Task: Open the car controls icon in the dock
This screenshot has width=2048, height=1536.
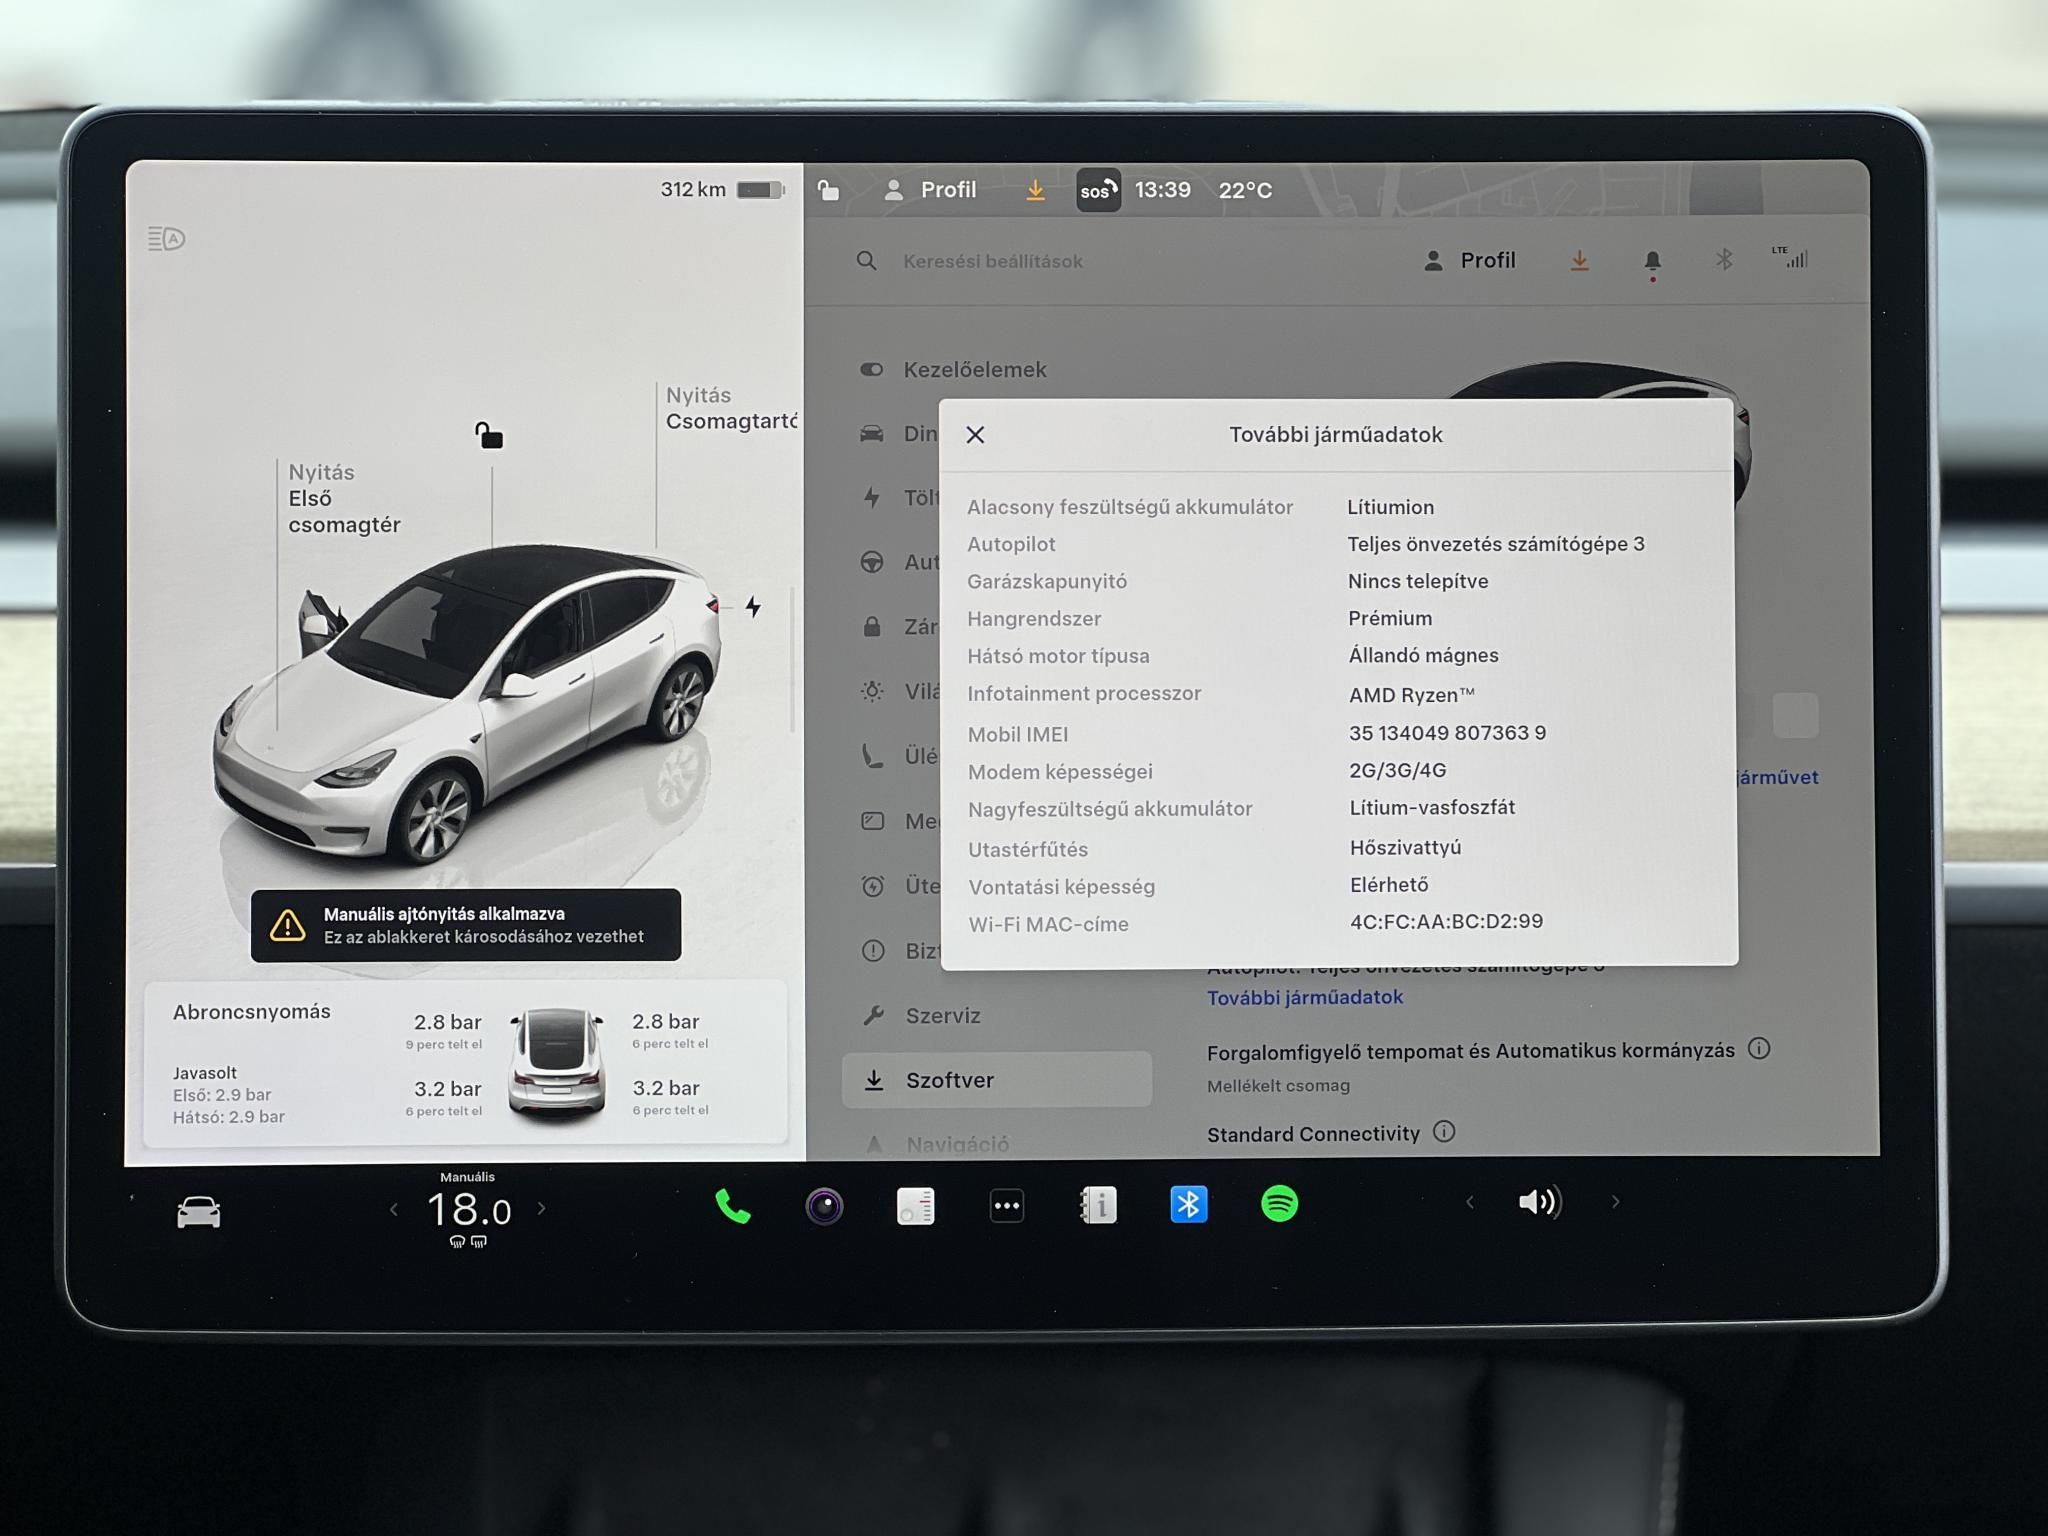Action: [x=198, y=1211]
